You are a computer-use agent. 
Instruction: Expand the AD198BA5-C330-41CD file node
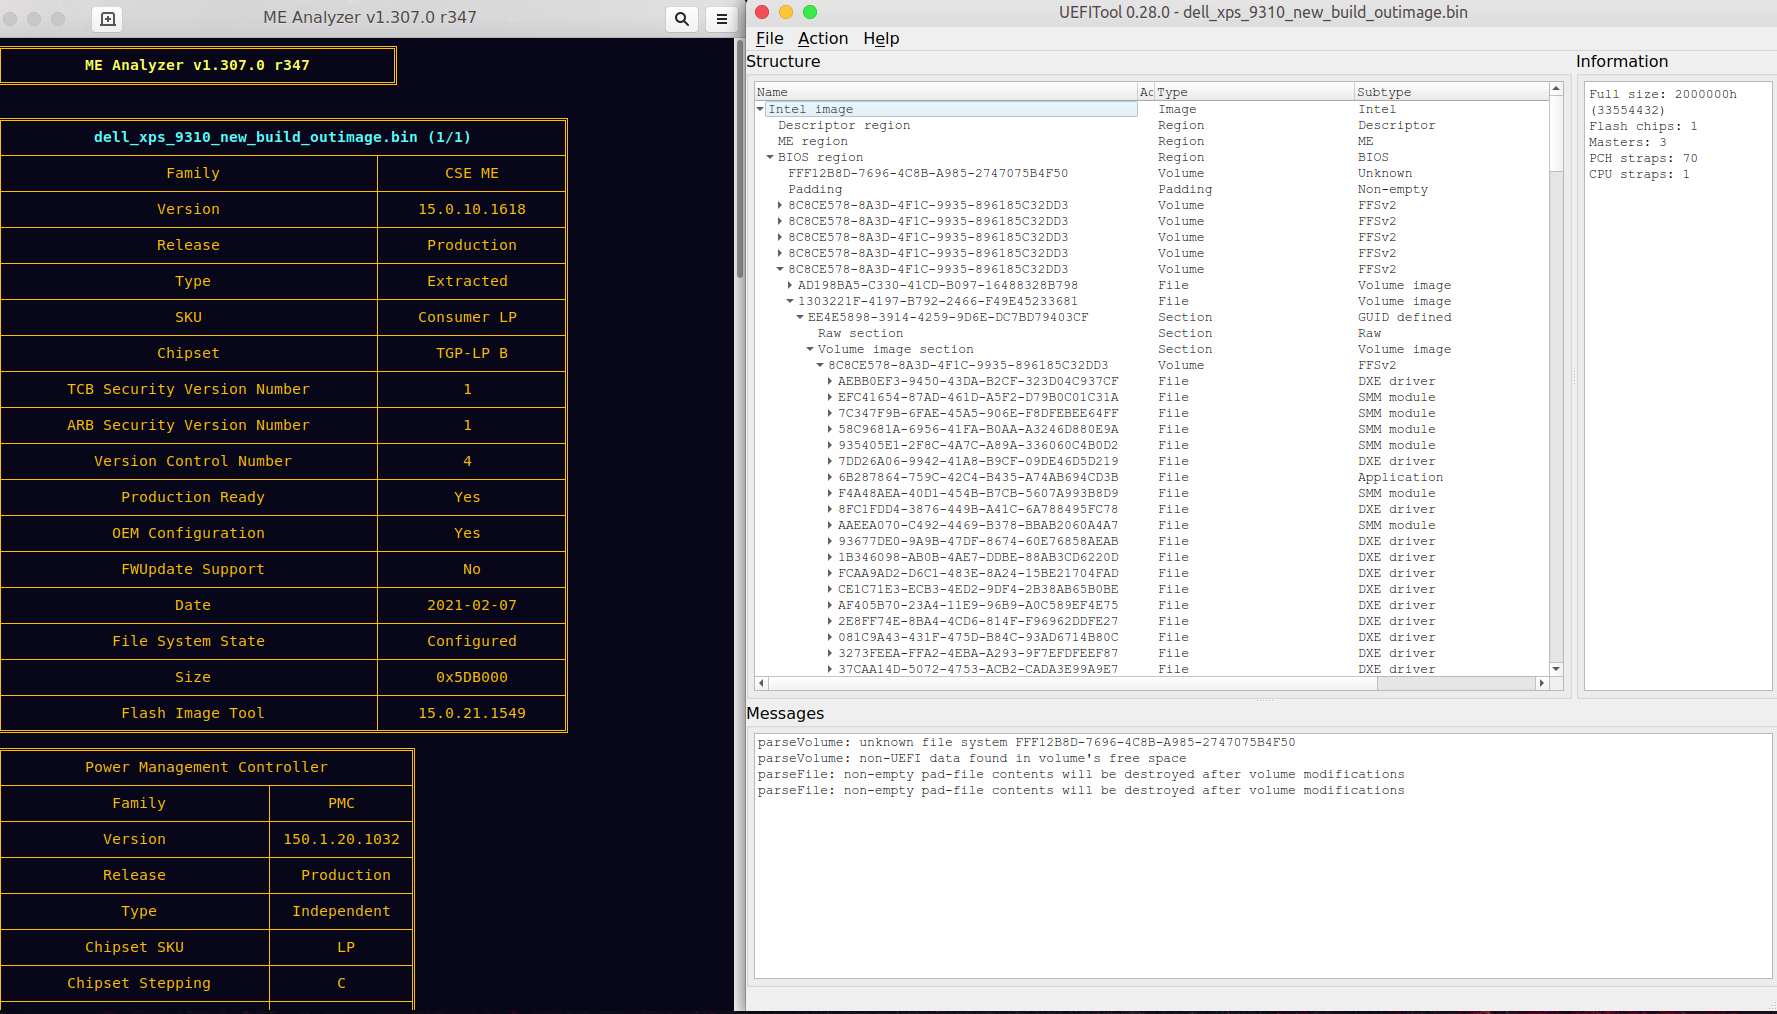tap(790, 285)
